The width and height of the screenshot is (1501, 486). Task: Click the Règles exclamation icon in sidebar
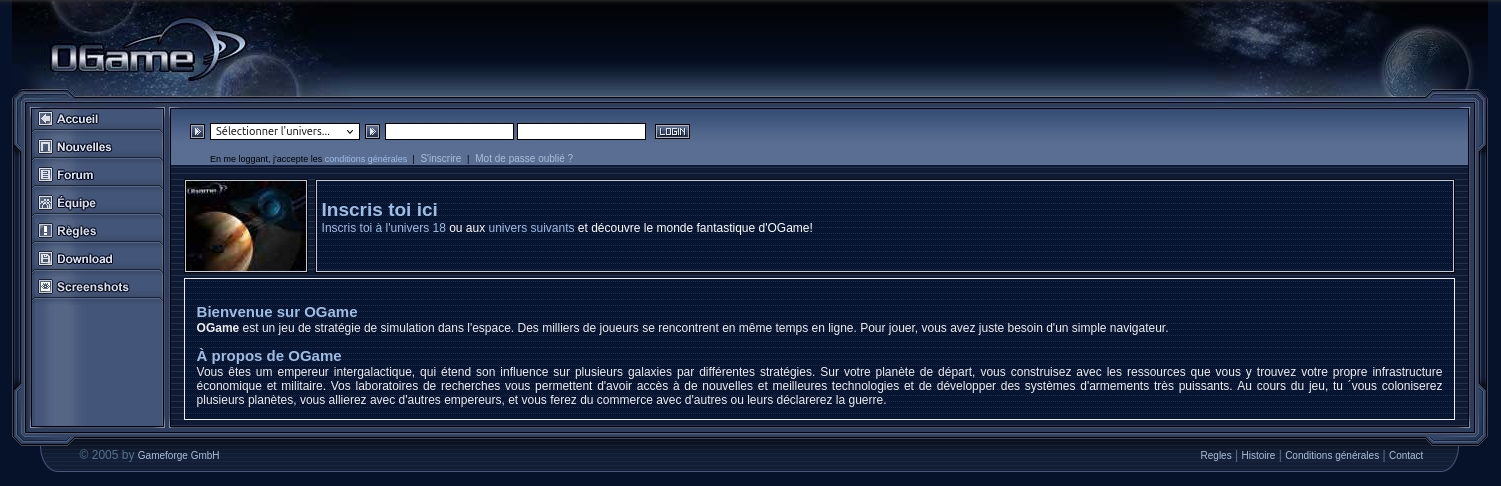pyautogui.click(x=45, y=231)
